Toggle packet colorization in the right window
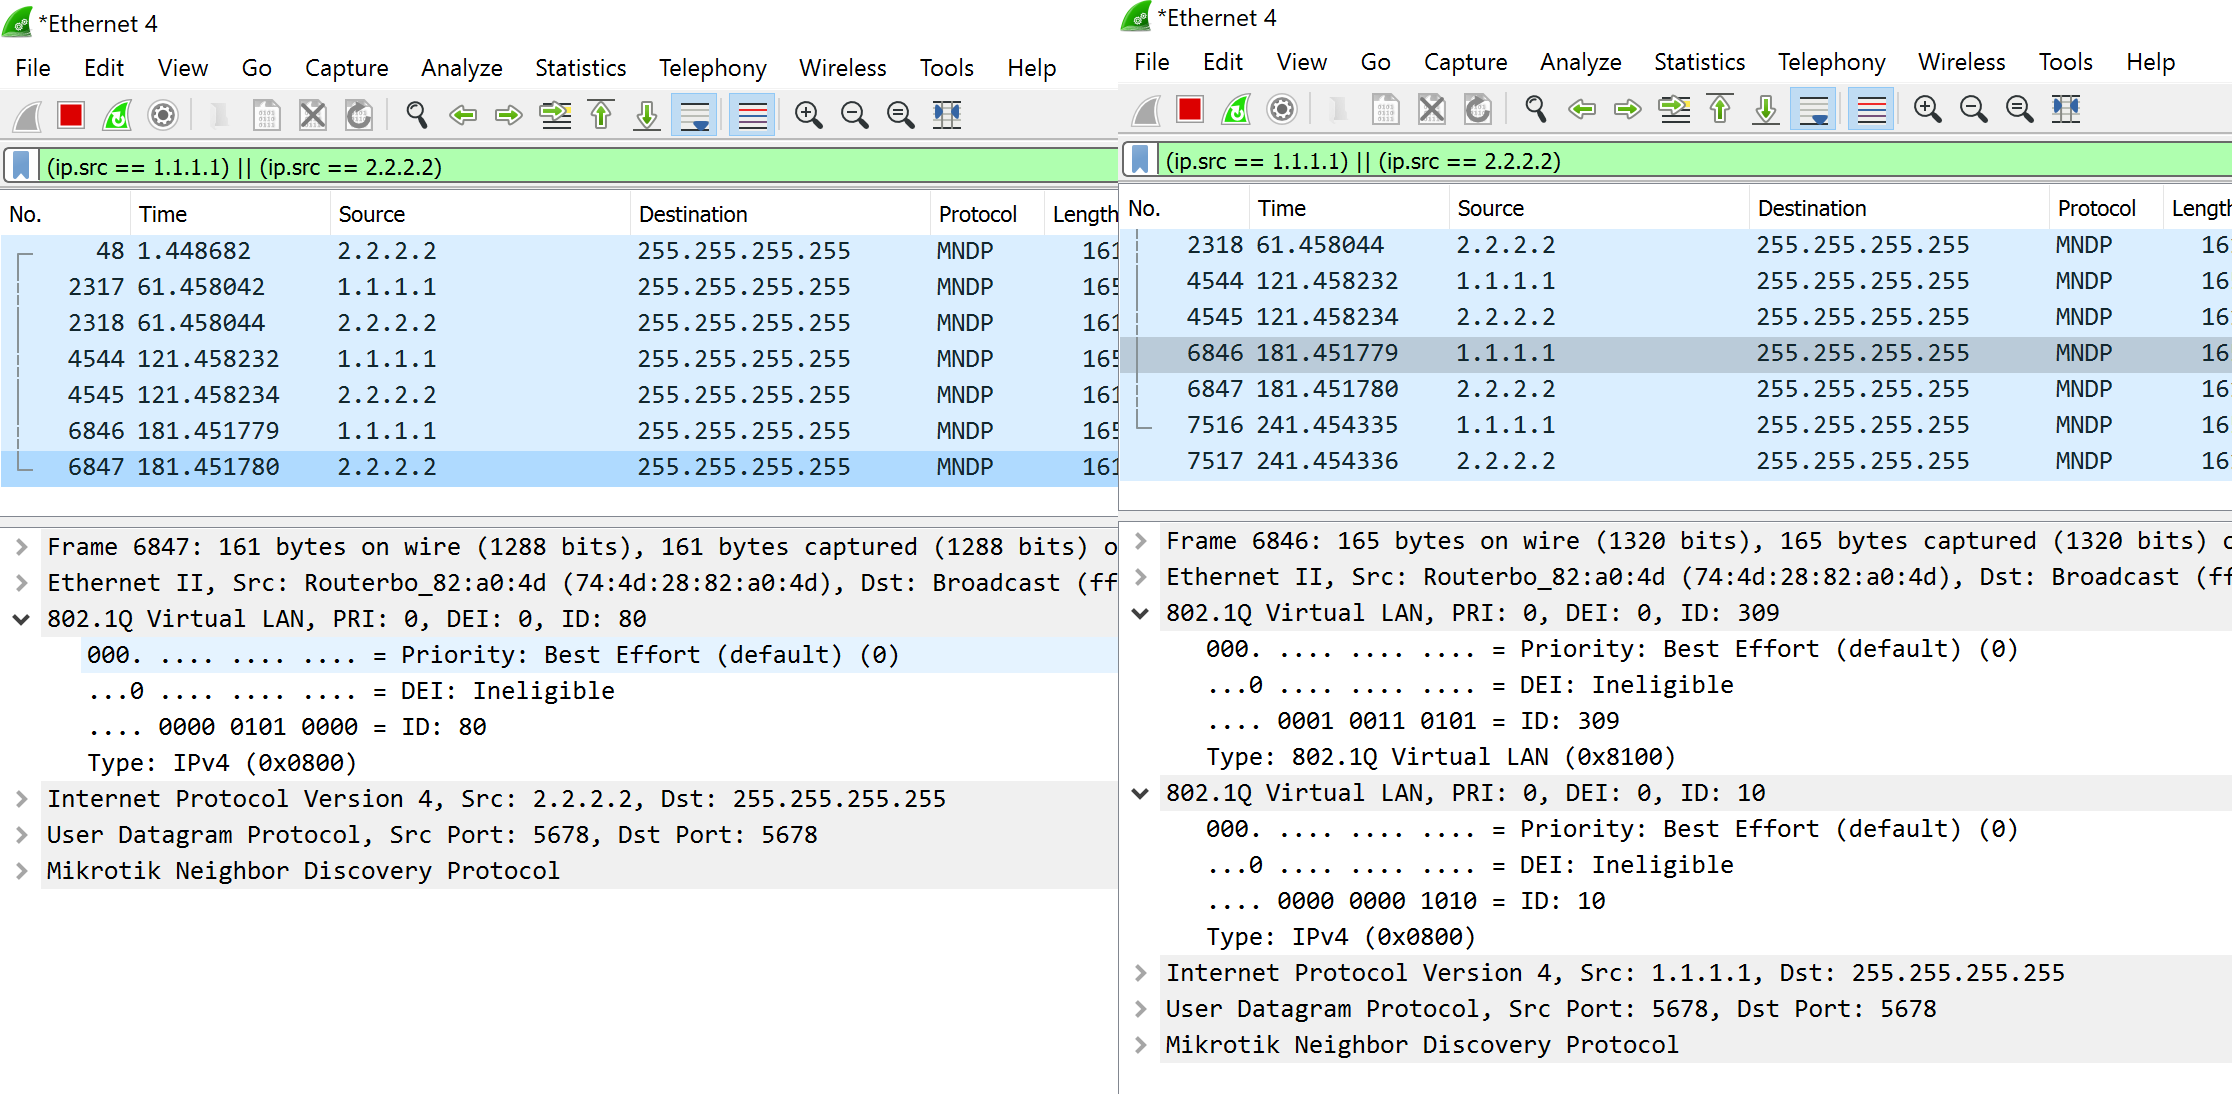This screenshot has height=1094, width=2232. [1871, 109]
